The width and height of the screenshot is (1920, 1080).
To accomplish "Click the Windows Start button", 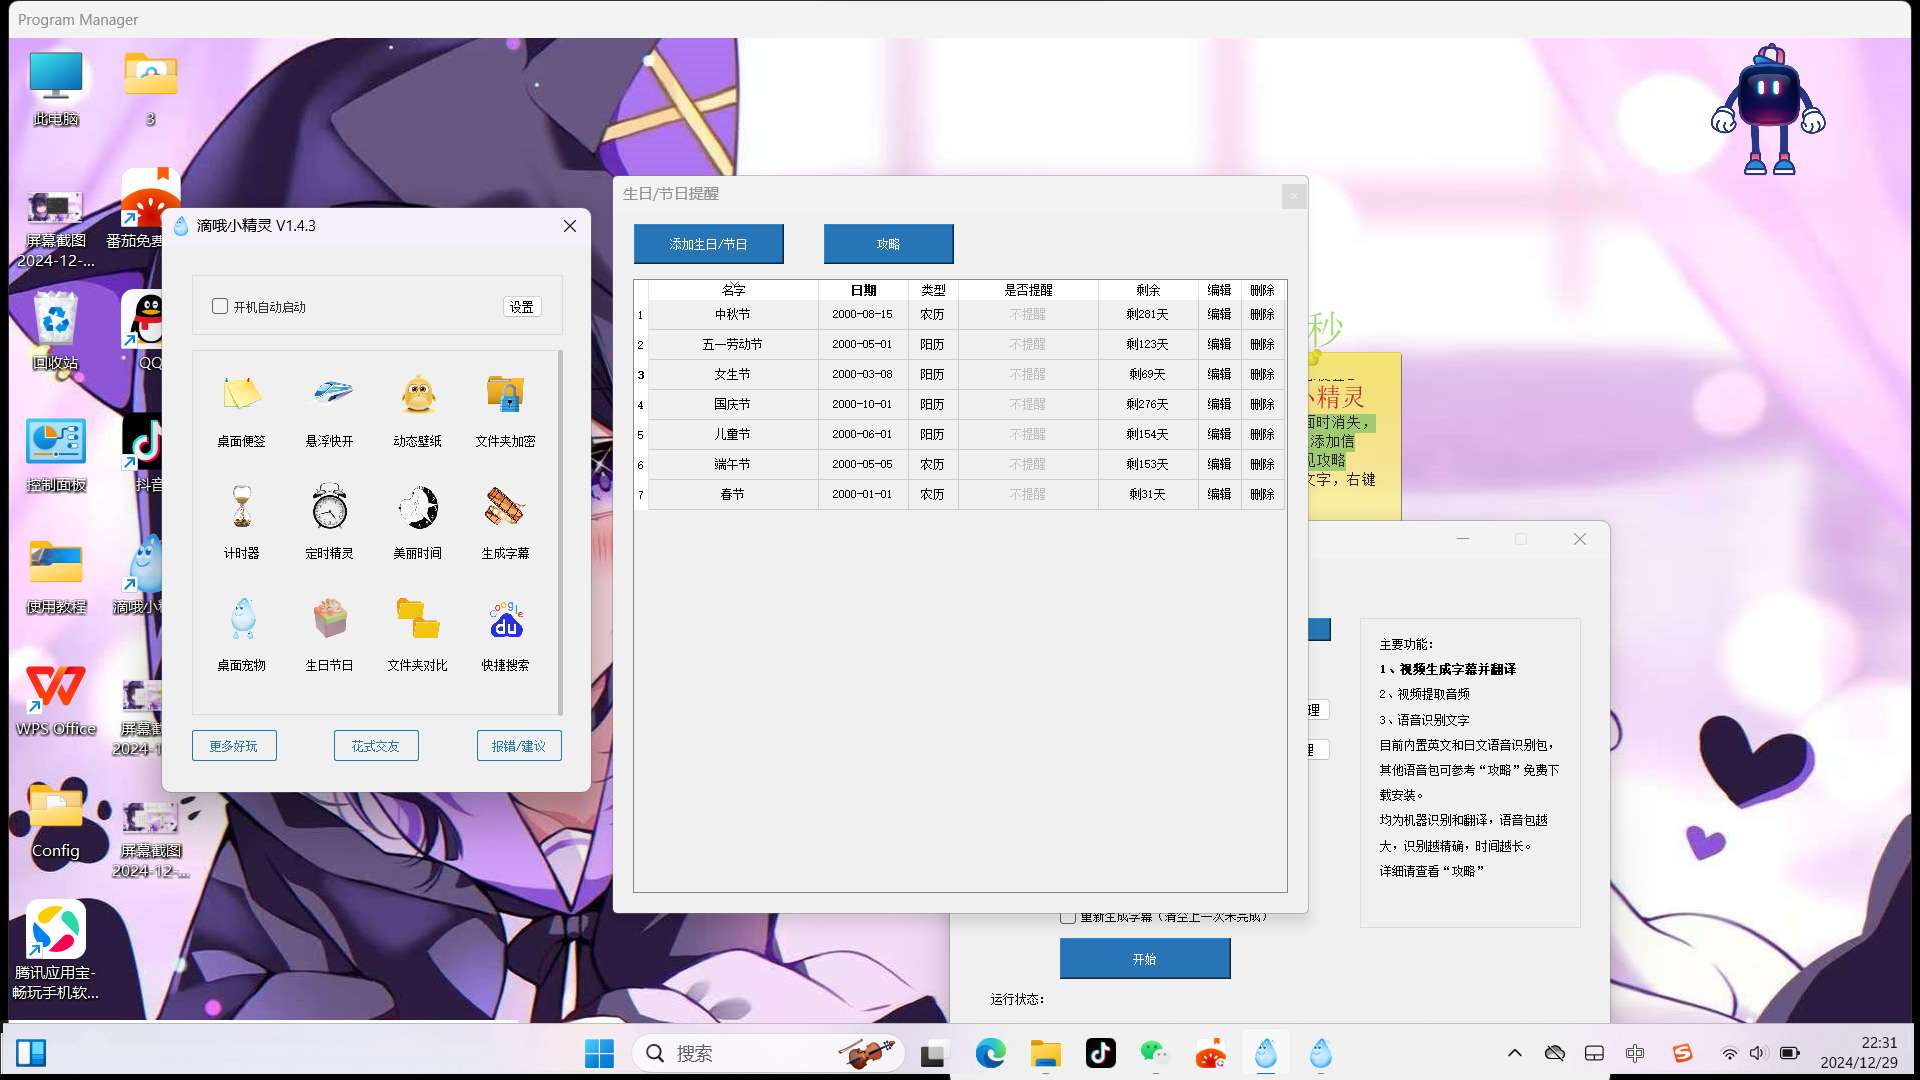I will [599, 1053].
